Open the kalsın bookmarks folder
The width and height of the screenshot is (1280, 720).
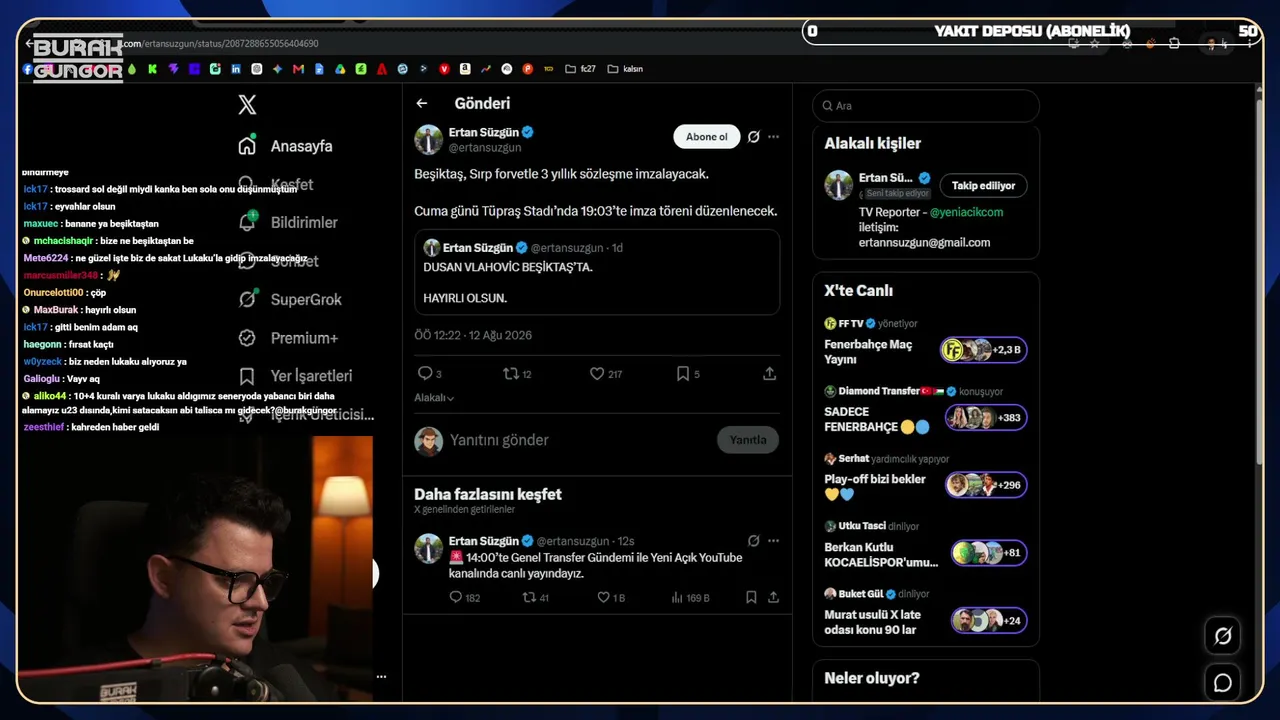[625, 69]
